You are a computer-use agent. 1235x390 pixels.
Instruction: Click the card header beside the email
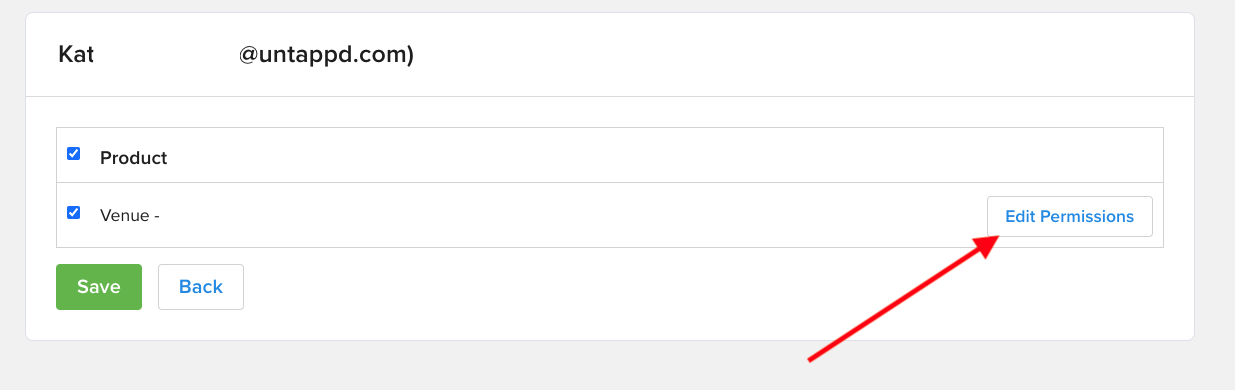[x=800, y=55]
